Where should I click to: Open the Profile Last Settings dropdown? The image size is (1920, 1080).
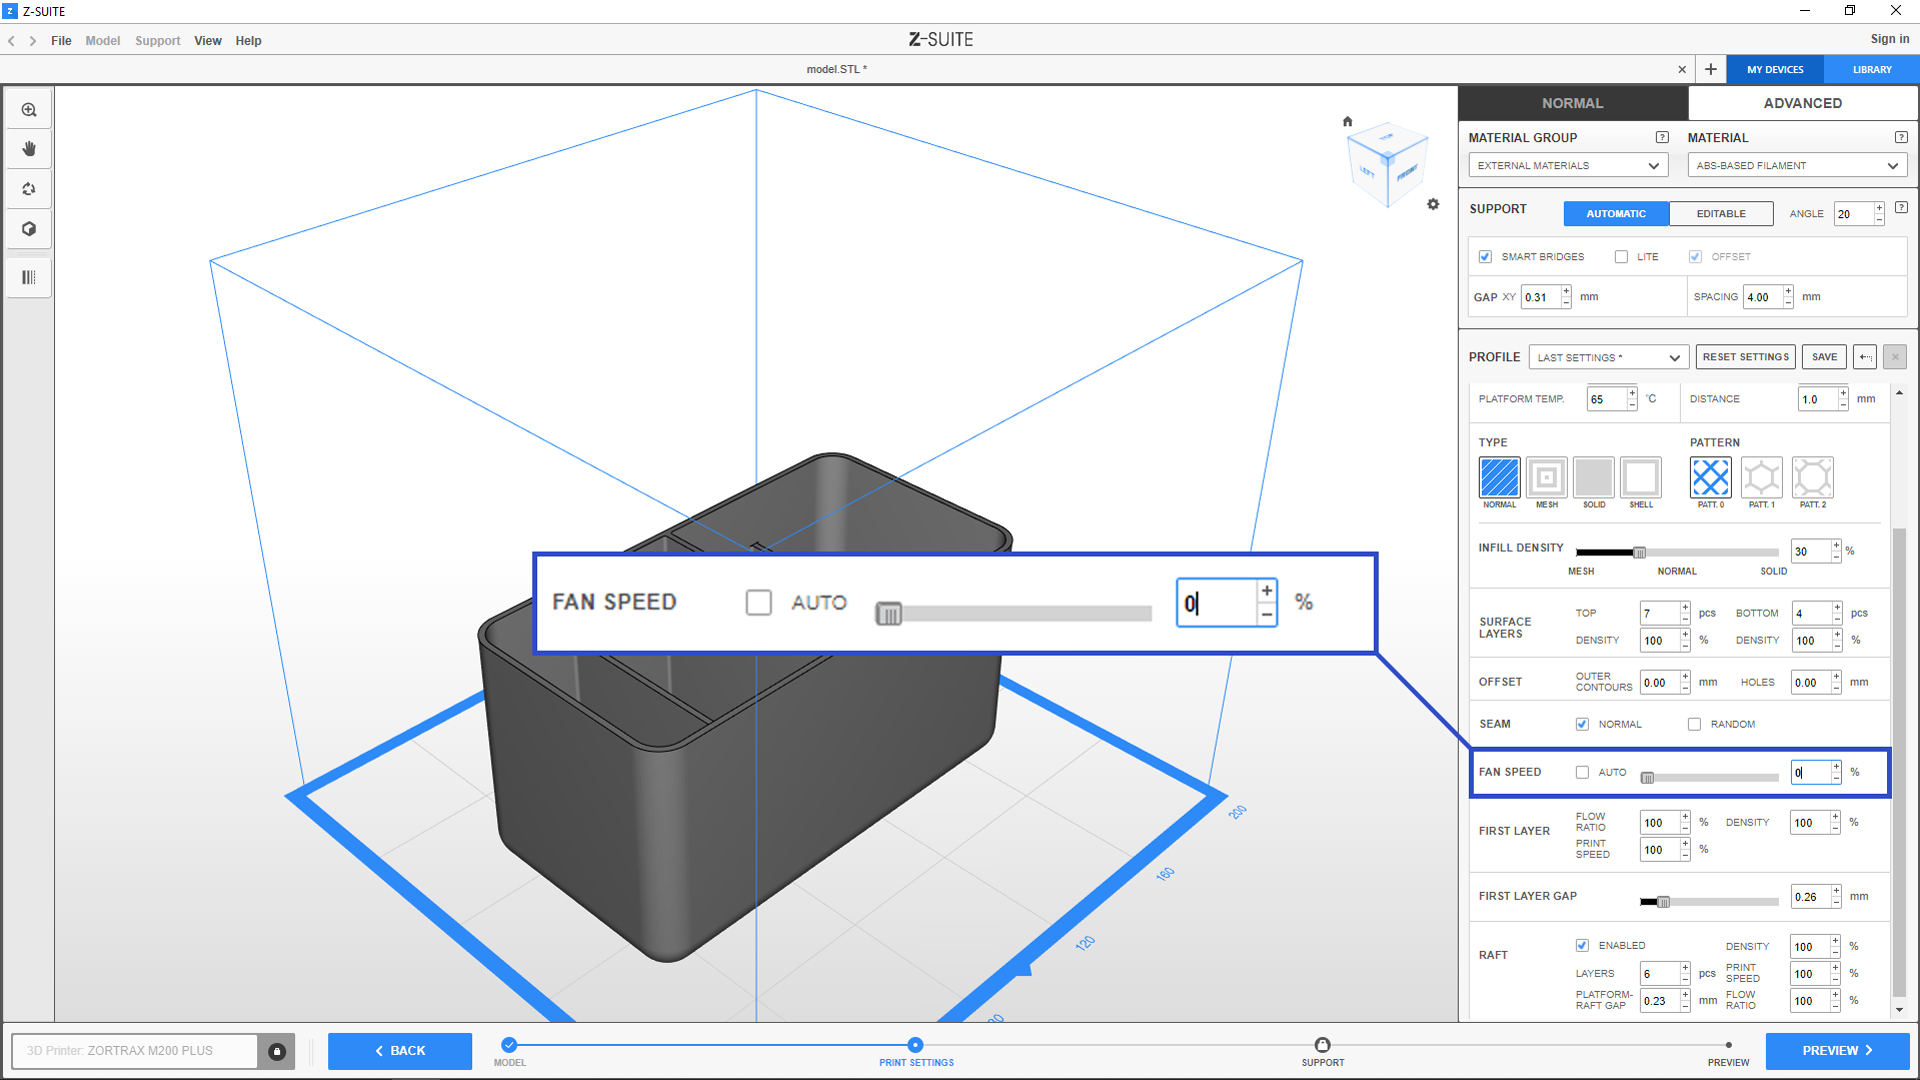pos(1608,357)
